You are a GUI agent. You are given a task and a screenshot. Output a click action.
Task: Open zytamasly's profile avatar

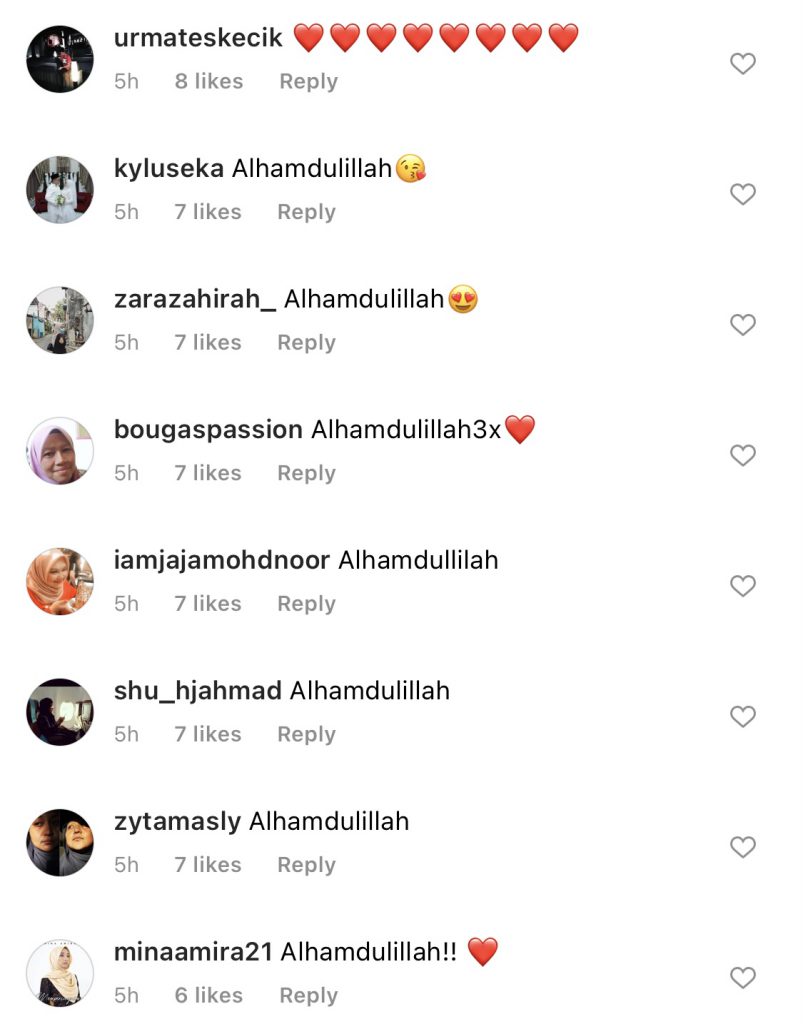click(60, 842)
